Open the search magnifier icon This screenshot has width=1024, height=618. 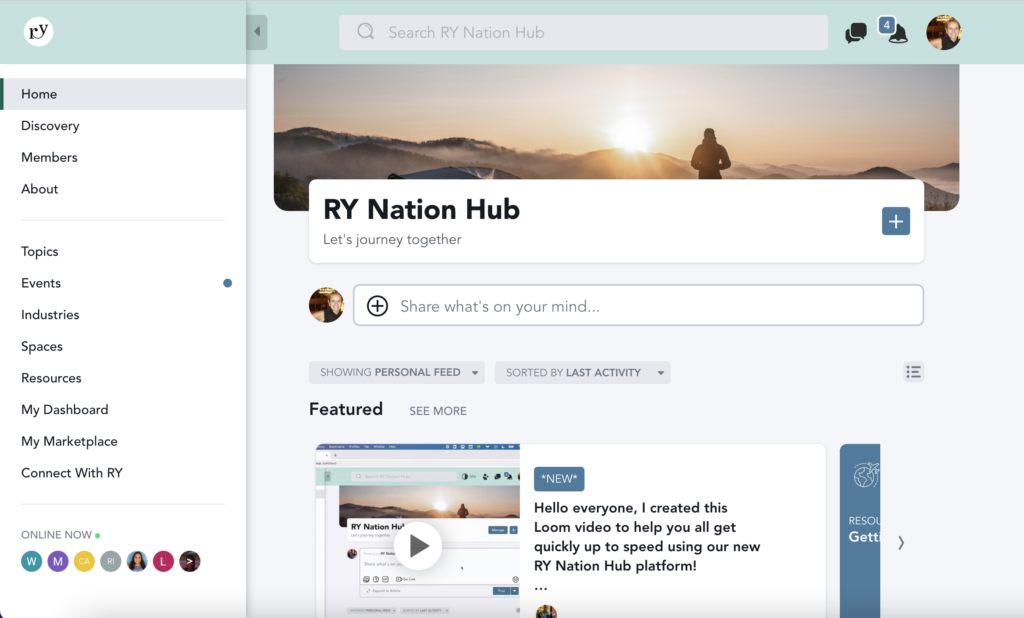coord(364,32)
